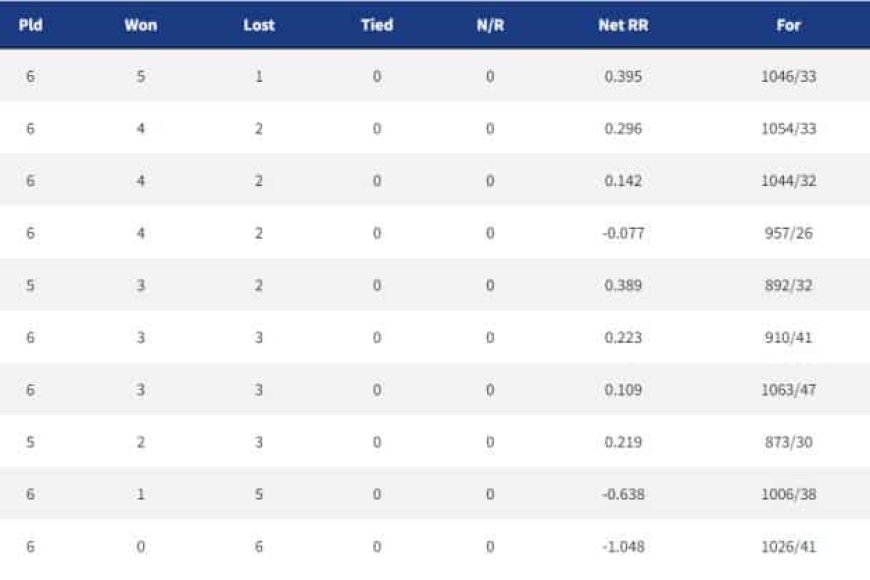
Task: Click the For value 957/26
Action: pyautogui.click(x=788, y=233)
